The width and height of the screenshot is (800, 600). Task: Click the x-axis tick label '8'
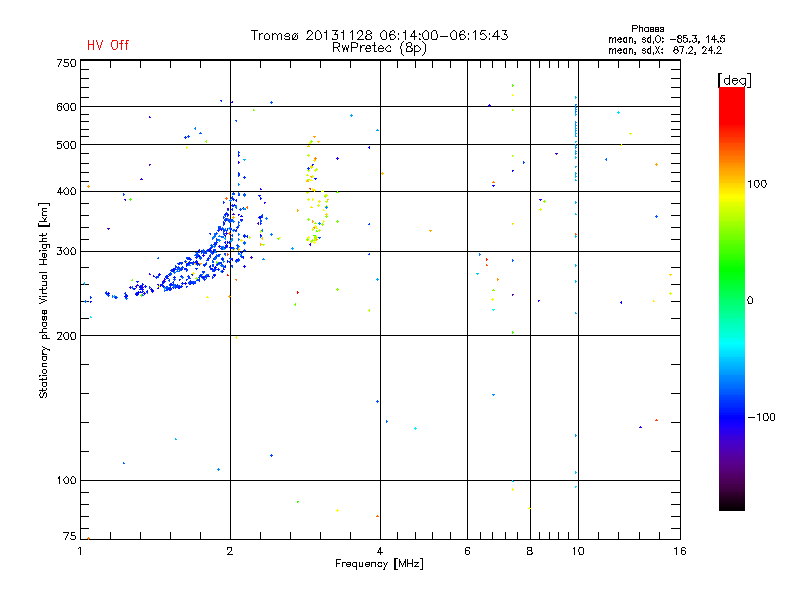coord(530,551)
